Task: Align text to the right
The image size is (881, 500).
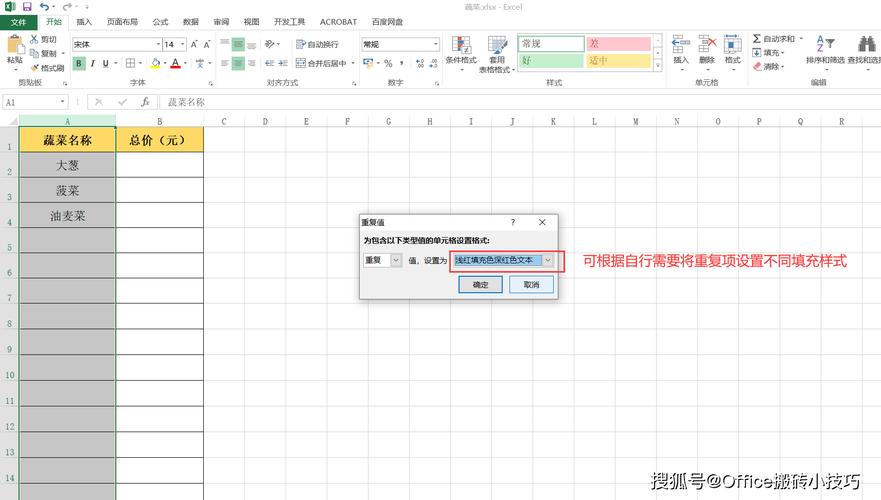Action: pyautogui.click(x=252, y=63)
